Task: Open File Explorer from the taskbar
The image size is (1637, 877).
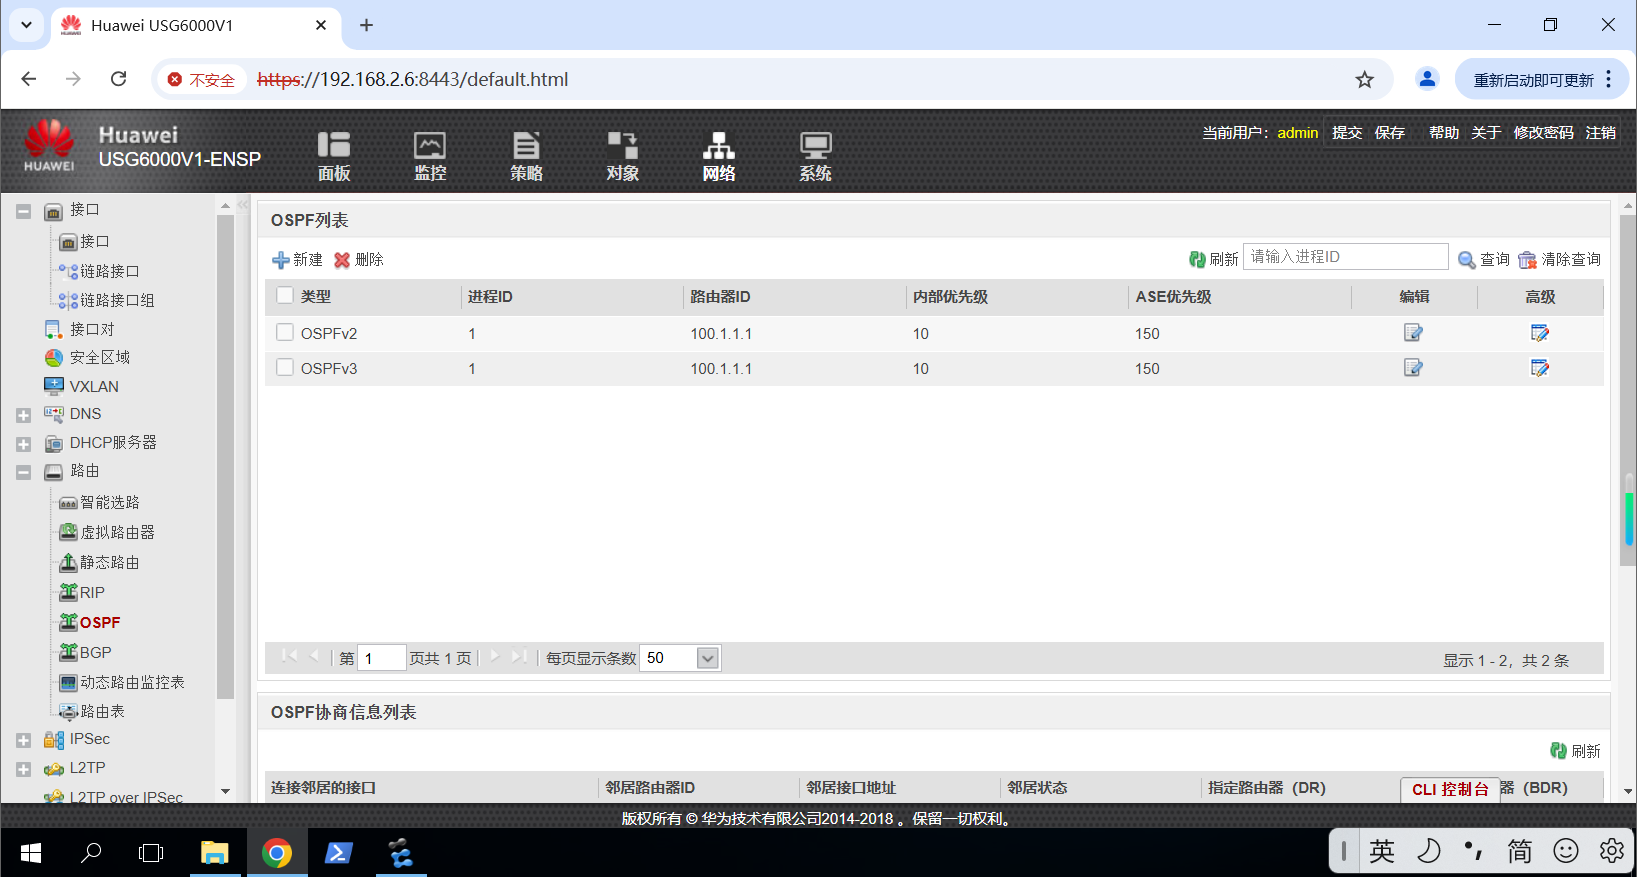Action: [214, 853]
